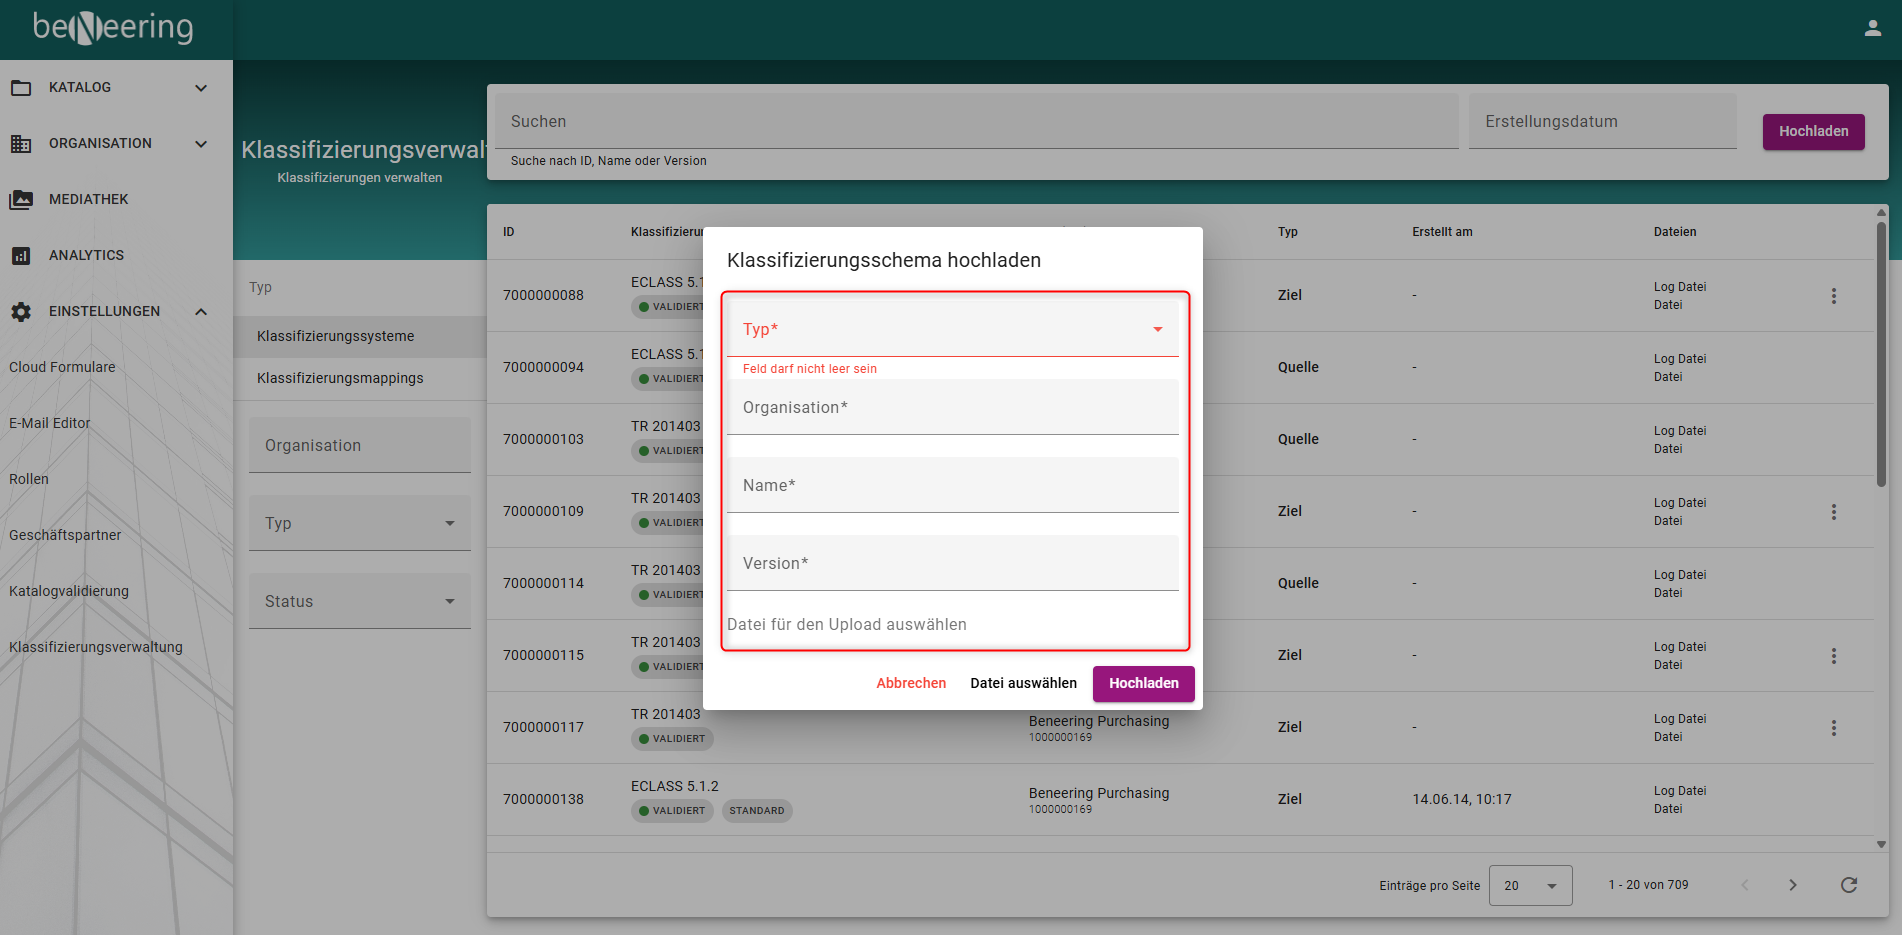Go to next page arrow

point(1792,885)
